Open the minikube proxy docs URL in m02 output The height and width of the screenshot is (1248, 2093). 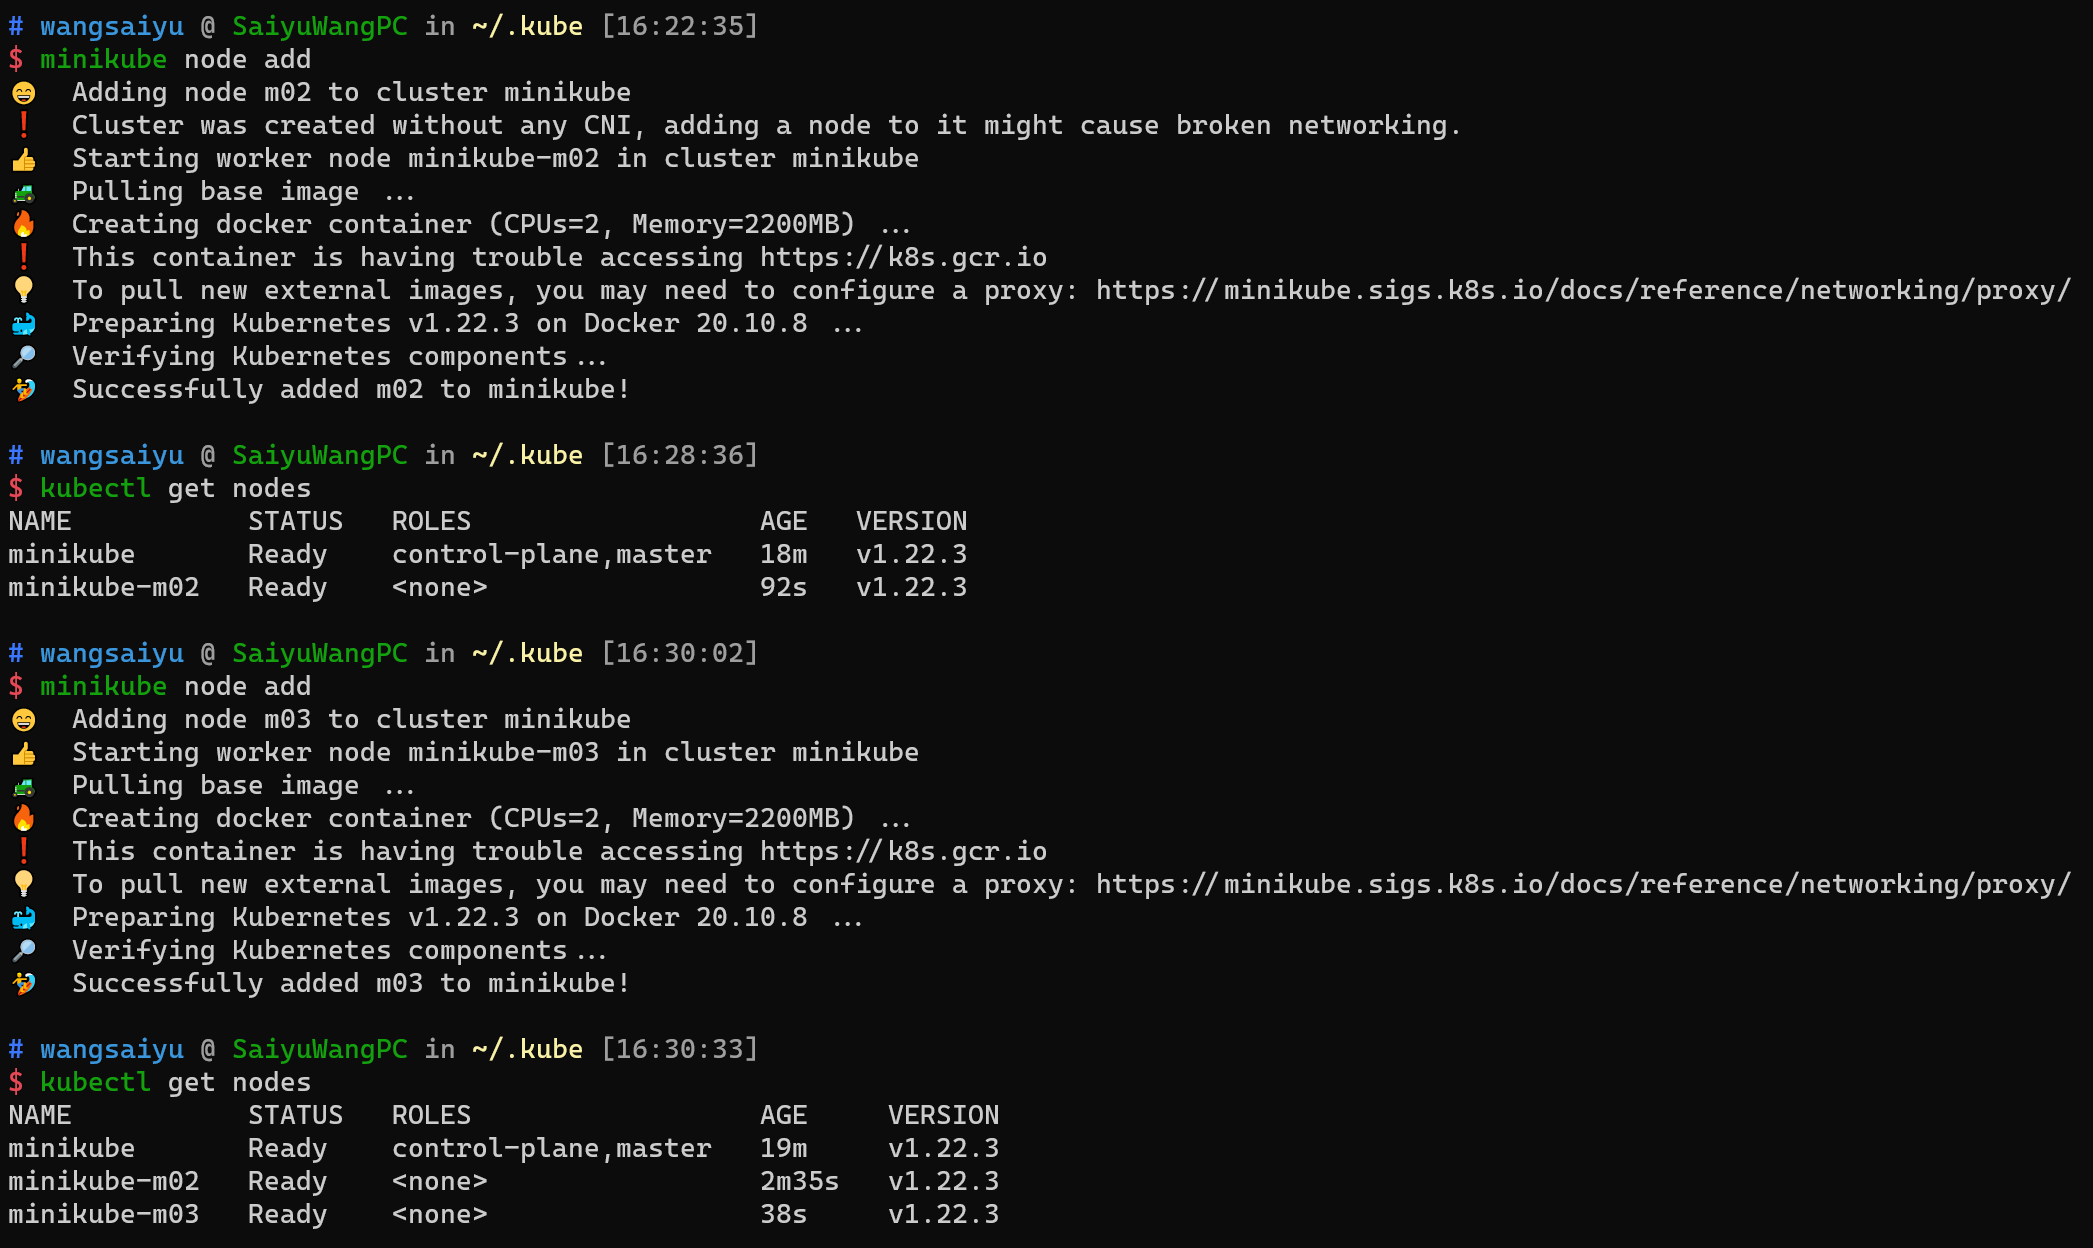(1582, 291)
